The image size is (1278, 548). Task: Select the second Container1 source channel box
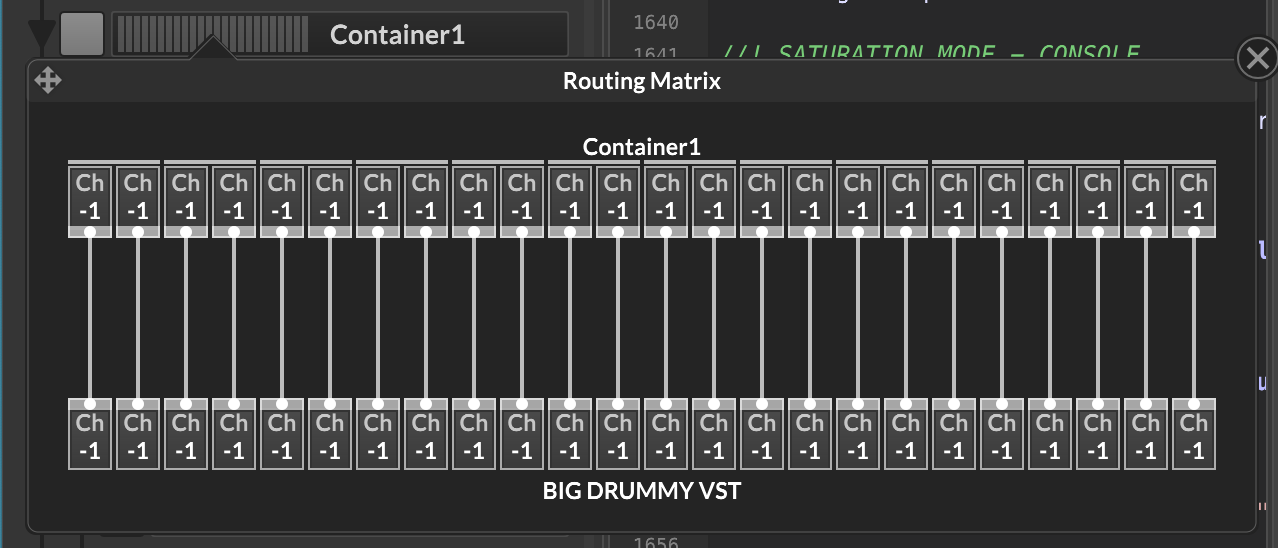138,197
